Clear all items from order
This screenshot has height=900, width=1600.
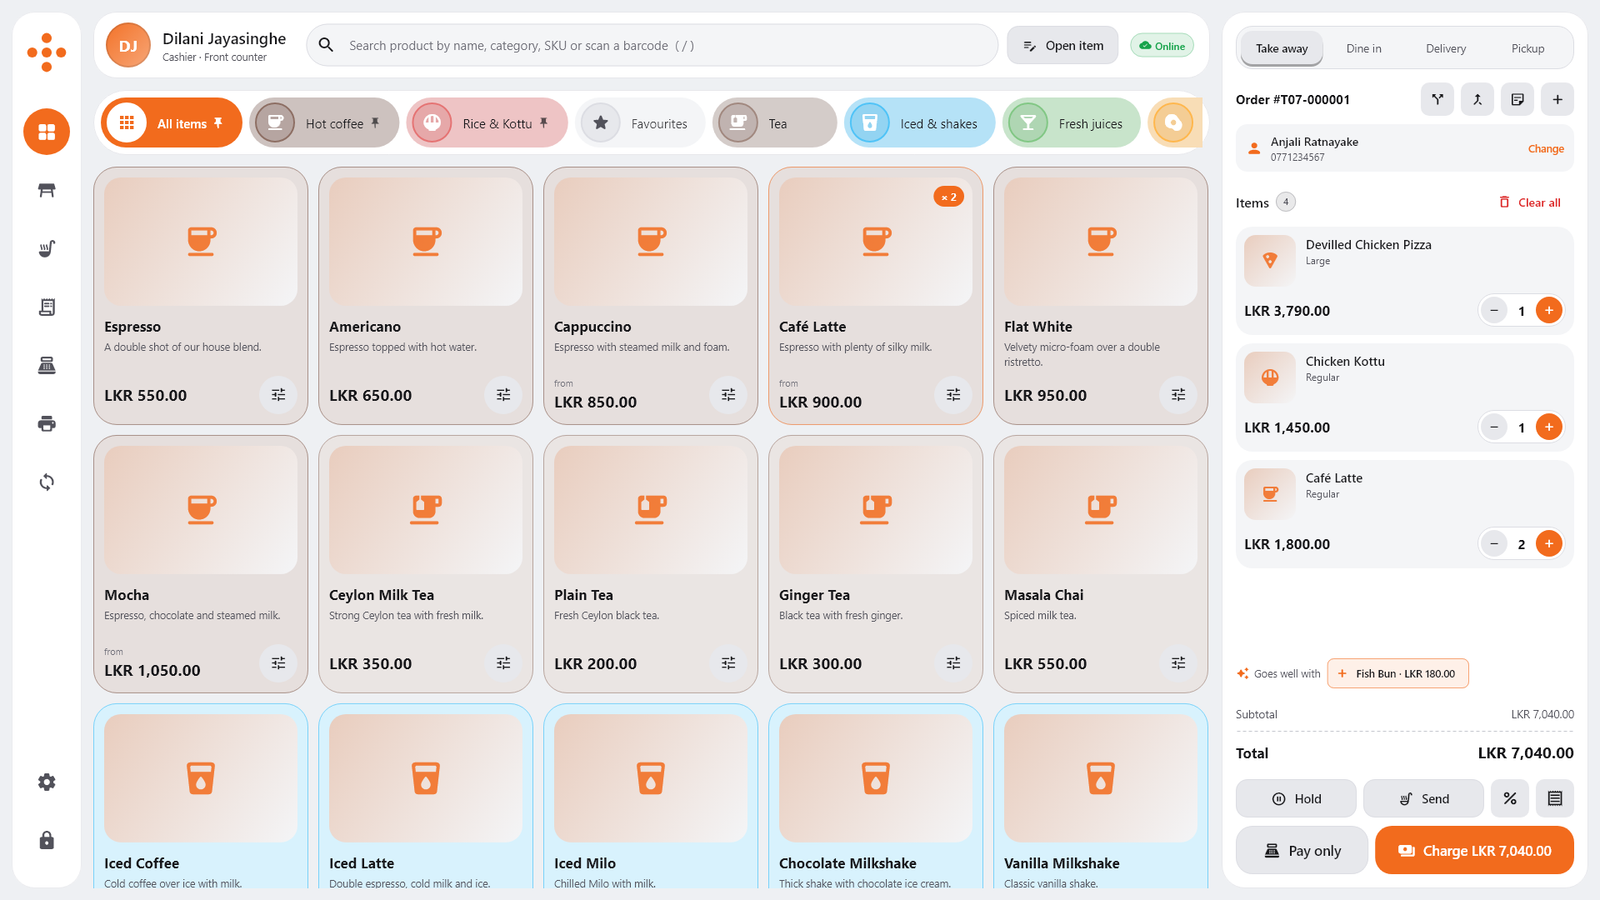coord(1530,202)
